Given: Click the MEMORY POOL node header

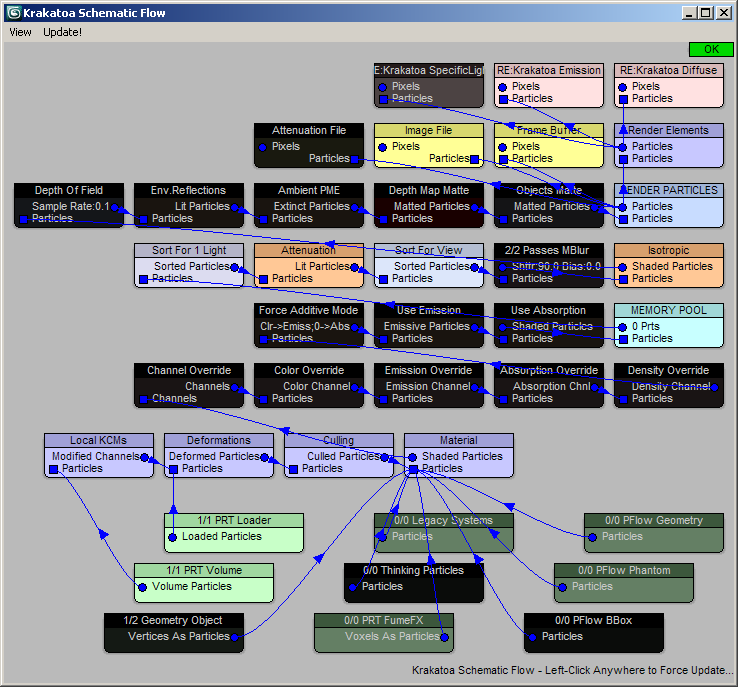Looking at the screenshot, I should (669, 310).
